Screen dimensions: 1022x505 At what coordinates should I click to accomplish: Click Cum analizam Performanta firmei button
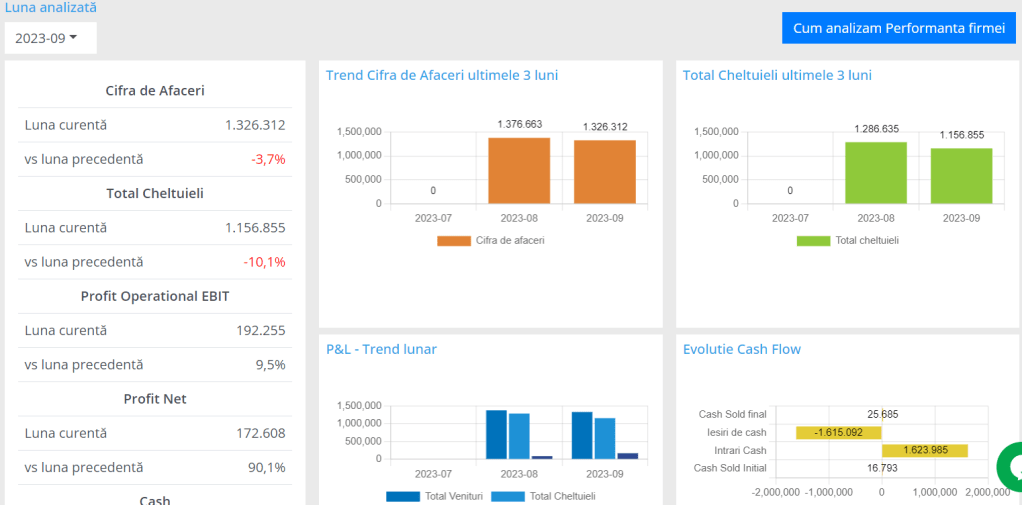coord(898,28)
